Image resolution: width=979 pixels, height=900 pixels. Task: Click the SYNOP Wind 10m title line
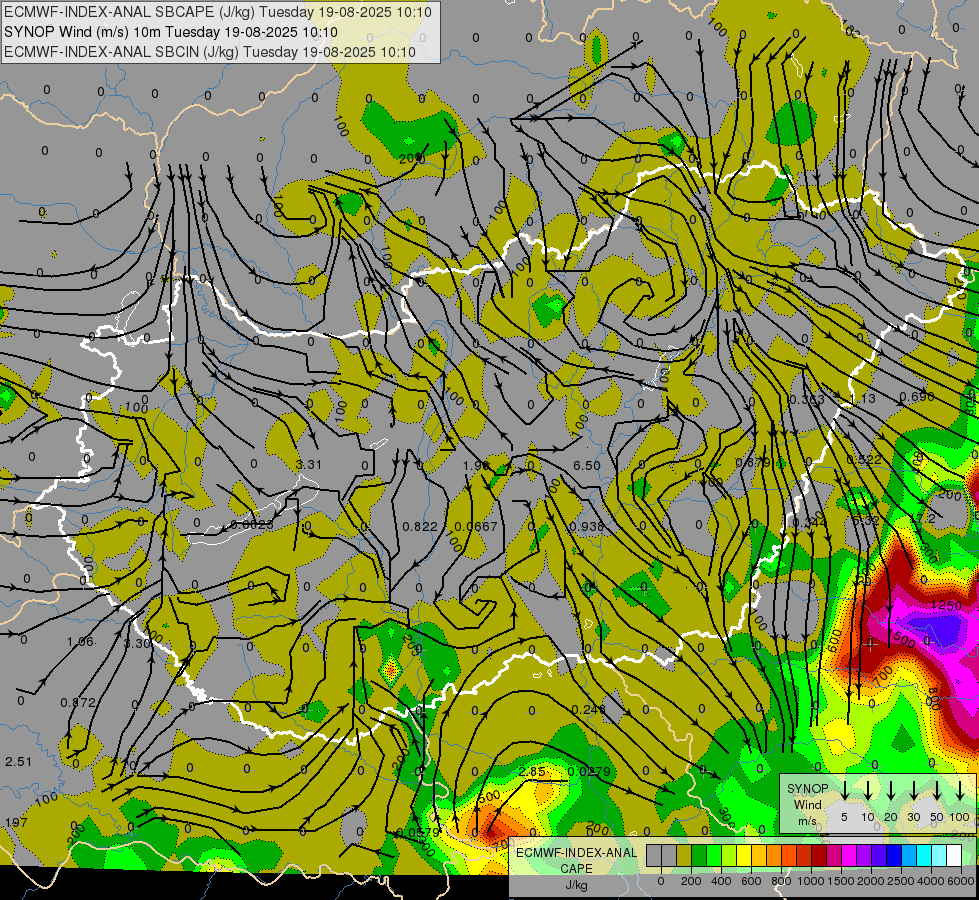(170, 32)
